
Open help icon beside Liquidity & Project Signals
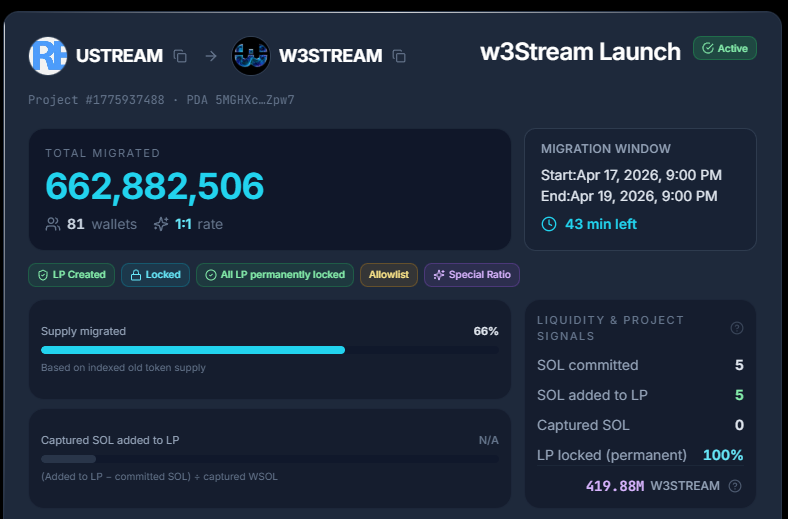737,328
